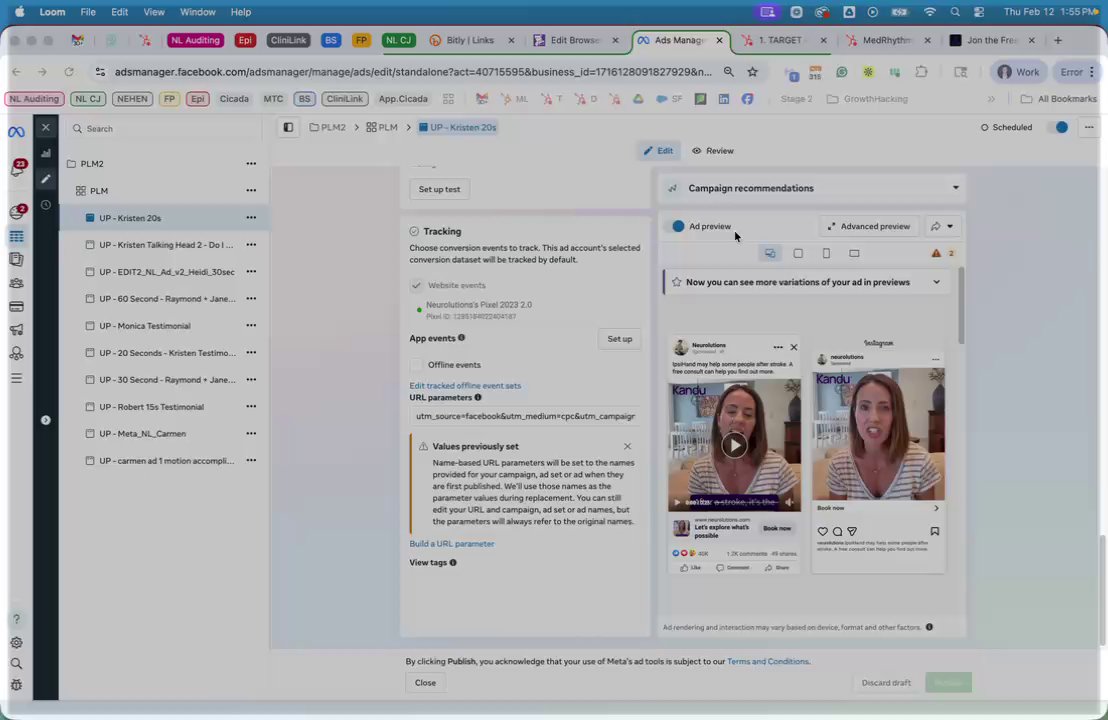Image resolution: width=1108 pixels, height=720 pixels.
Task: Switch to the Bitly | Links browser tab
Action: tap(470, 40)
